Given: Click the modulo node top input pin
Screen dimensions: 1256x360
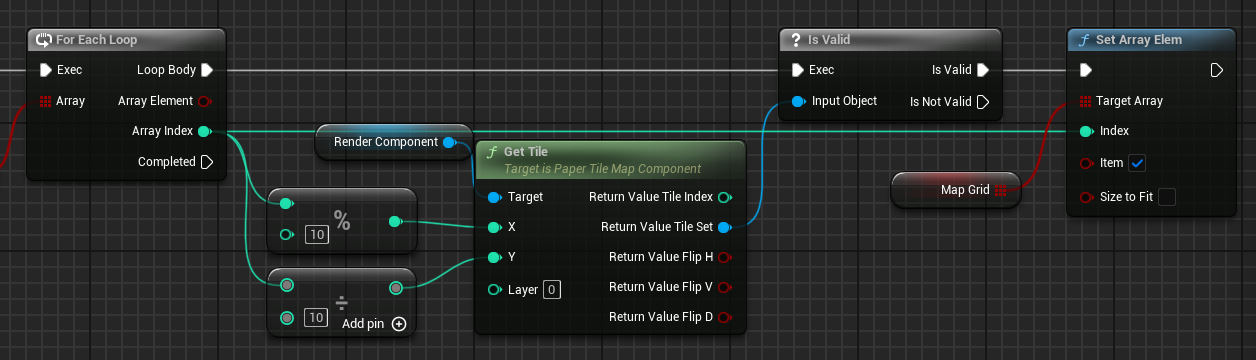Looking at the screenshot, I should (x=286, y=204).
